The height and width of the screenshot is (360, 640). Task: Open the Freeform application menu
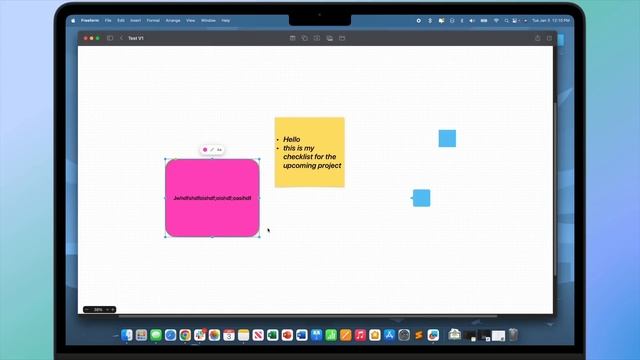[x=90, y=20]
